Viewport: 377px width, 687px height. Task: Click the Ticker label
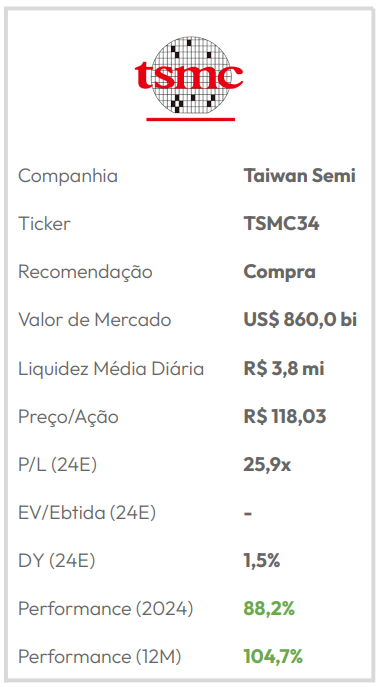44,224
